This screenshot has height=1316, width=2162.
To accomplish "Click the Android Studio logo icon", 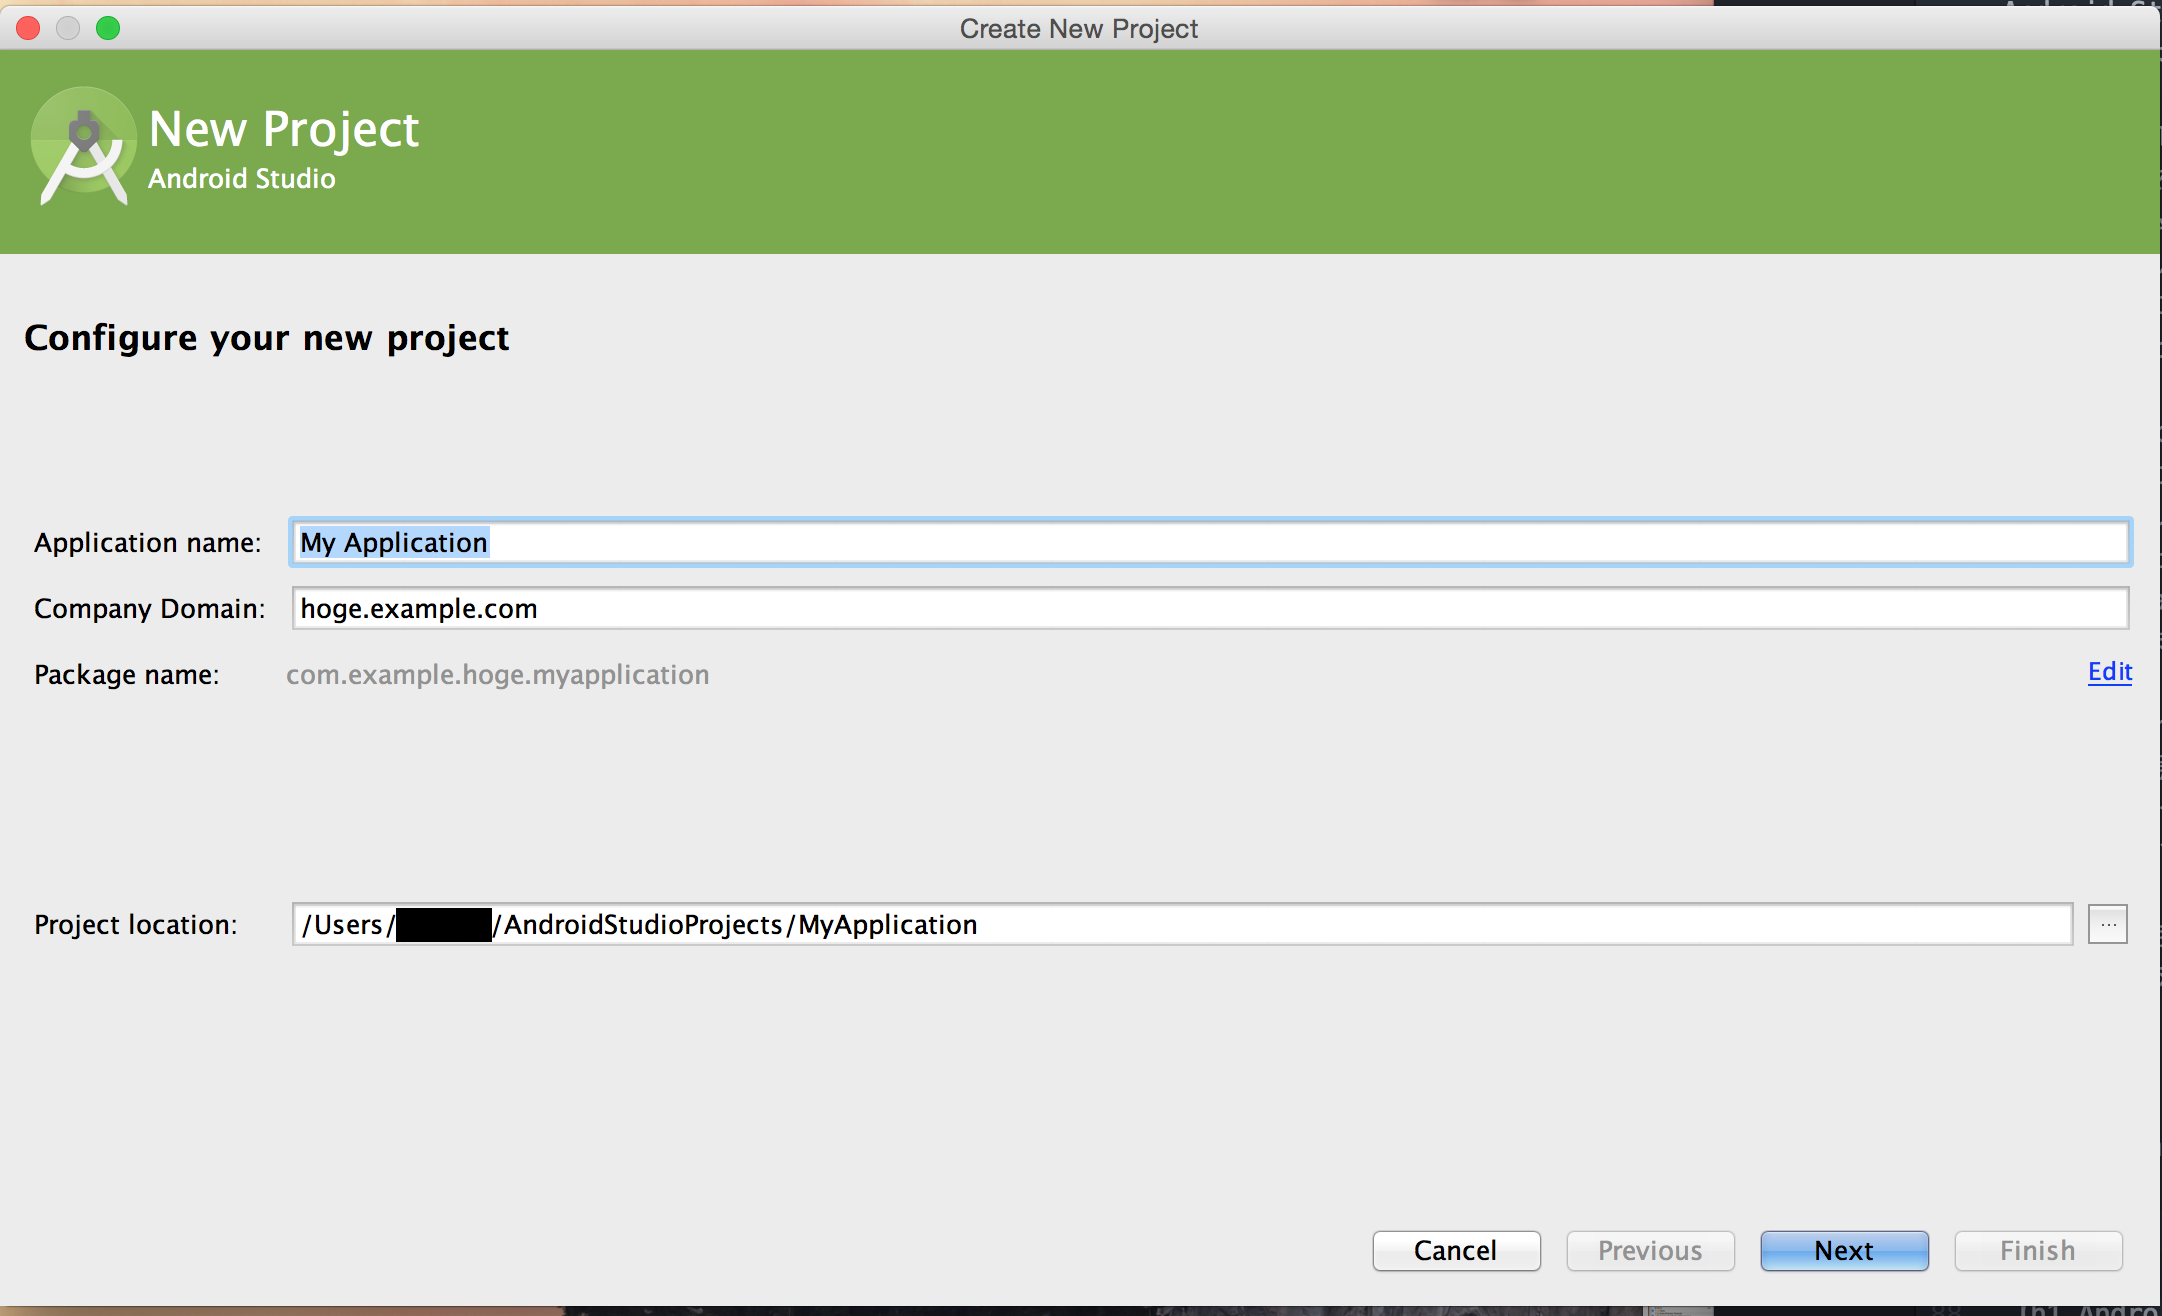I will 84,148.
